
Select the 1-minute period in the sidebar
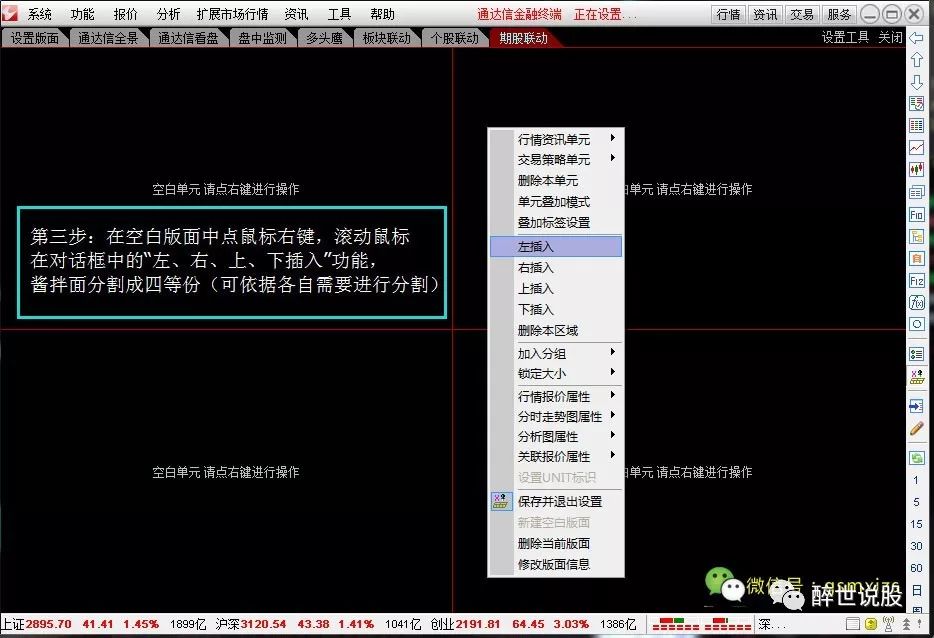click(916, 480)
